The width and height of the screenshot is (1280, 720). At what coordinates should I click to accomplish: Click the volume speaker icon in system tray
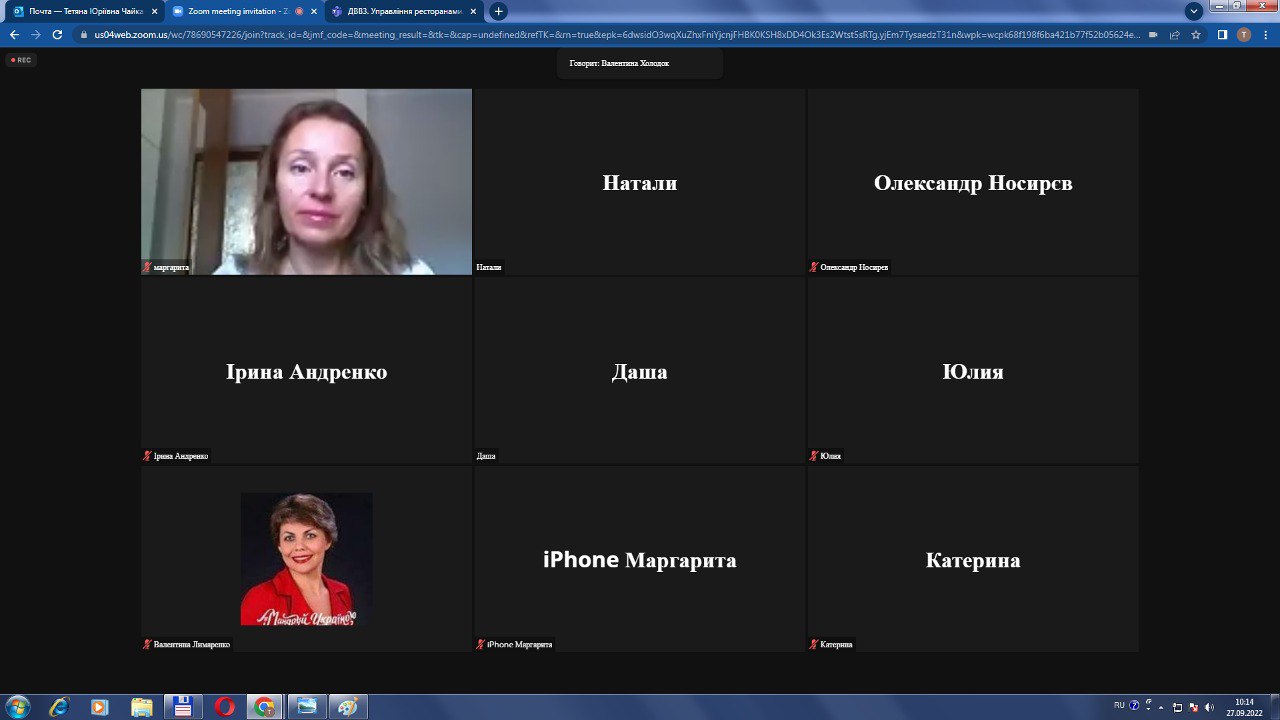(x=1209, y=707)
